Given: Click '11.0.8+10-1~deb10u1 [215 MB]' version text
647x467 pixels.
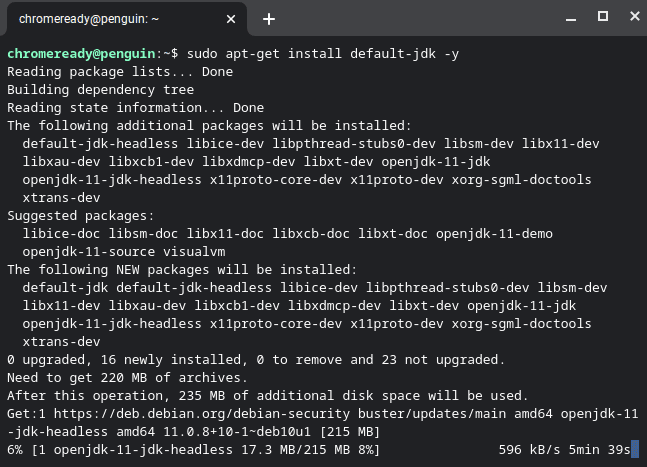Looking at the screenshot, I should [x=271, y=432].
